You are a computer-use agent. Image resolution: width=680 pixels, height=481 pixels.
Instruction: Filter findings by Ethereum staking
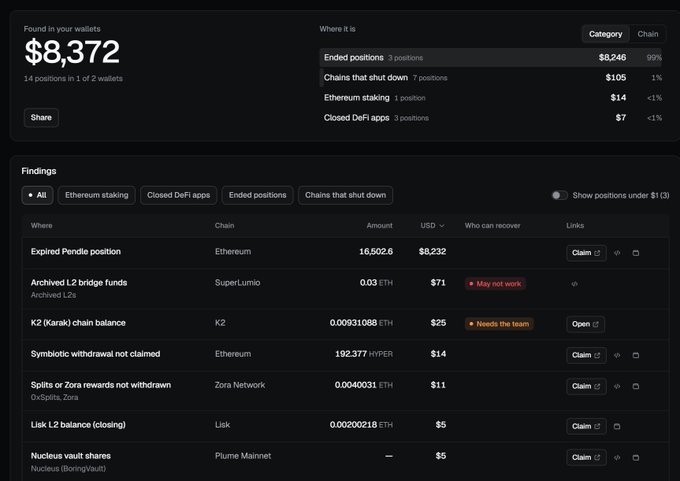tap(97, 195)
